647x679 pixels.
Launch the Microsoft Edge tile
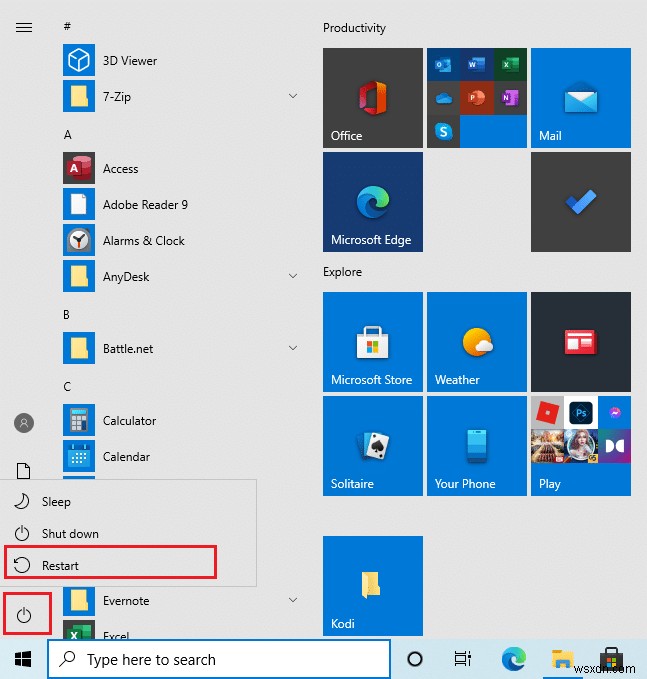pyautogui.click(x=373, y=202)
